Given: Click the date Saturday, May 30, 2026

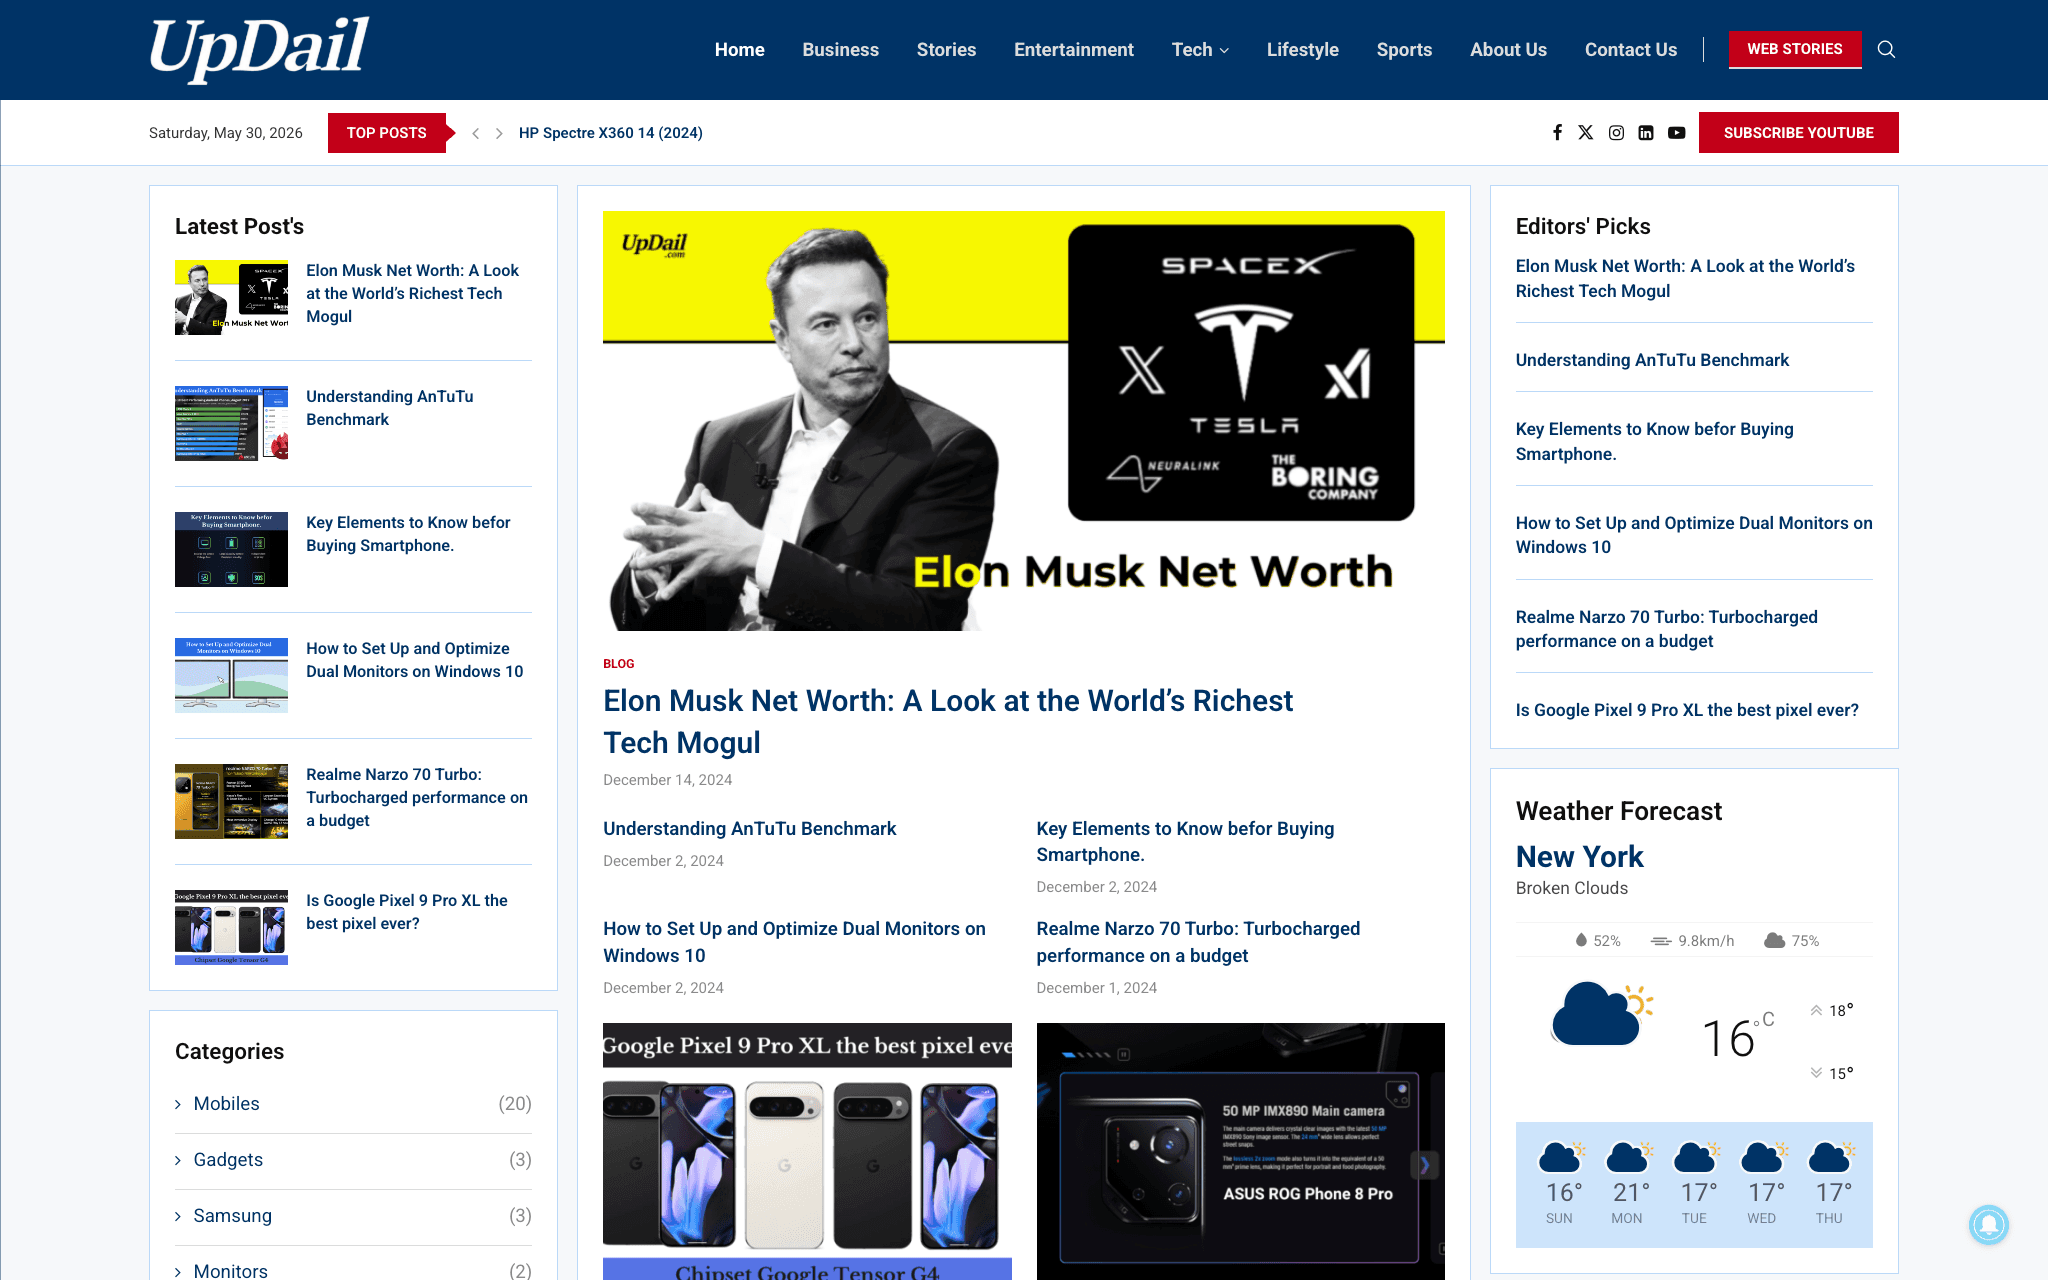Looking at the screenshot, I should point(226,133).
